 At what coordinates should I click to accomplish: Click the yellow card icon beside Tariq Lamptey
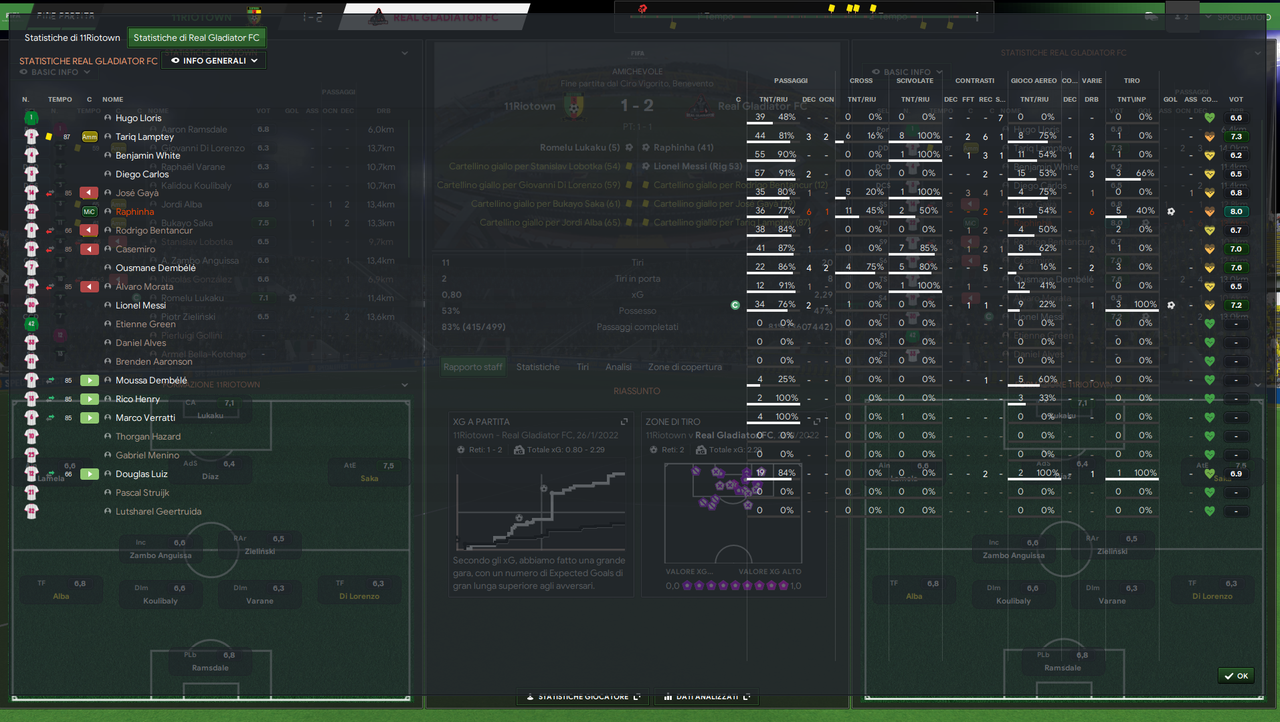click(x=48, y=137)
